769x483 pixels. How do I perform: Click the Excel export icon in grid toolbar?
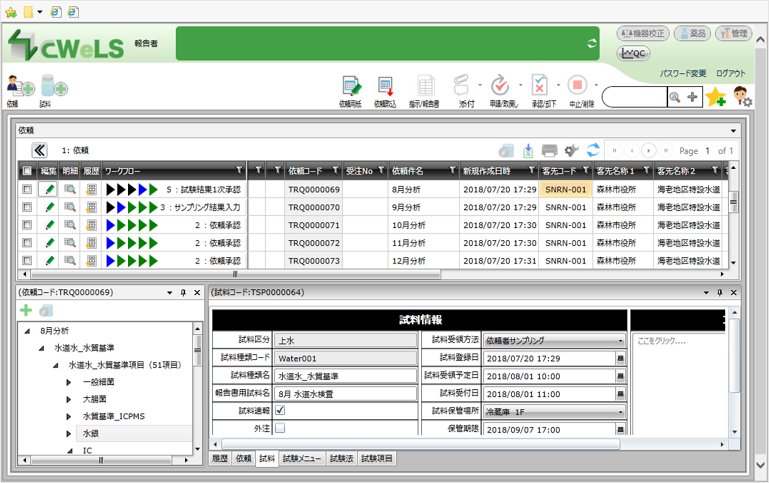[528, 151]
